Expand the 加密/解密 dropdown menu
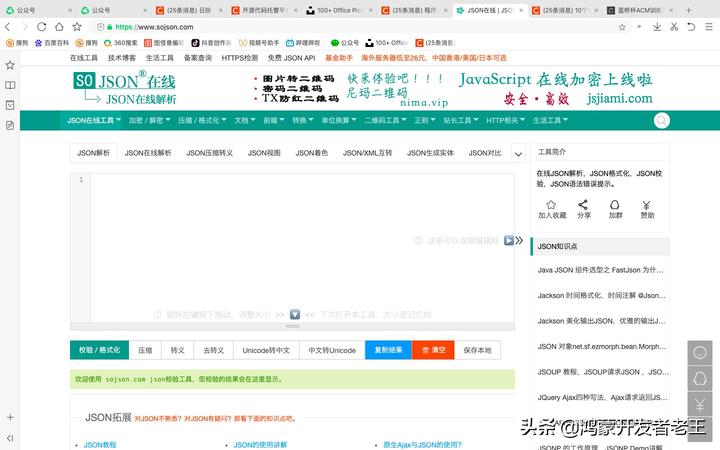 click(149, 120)
